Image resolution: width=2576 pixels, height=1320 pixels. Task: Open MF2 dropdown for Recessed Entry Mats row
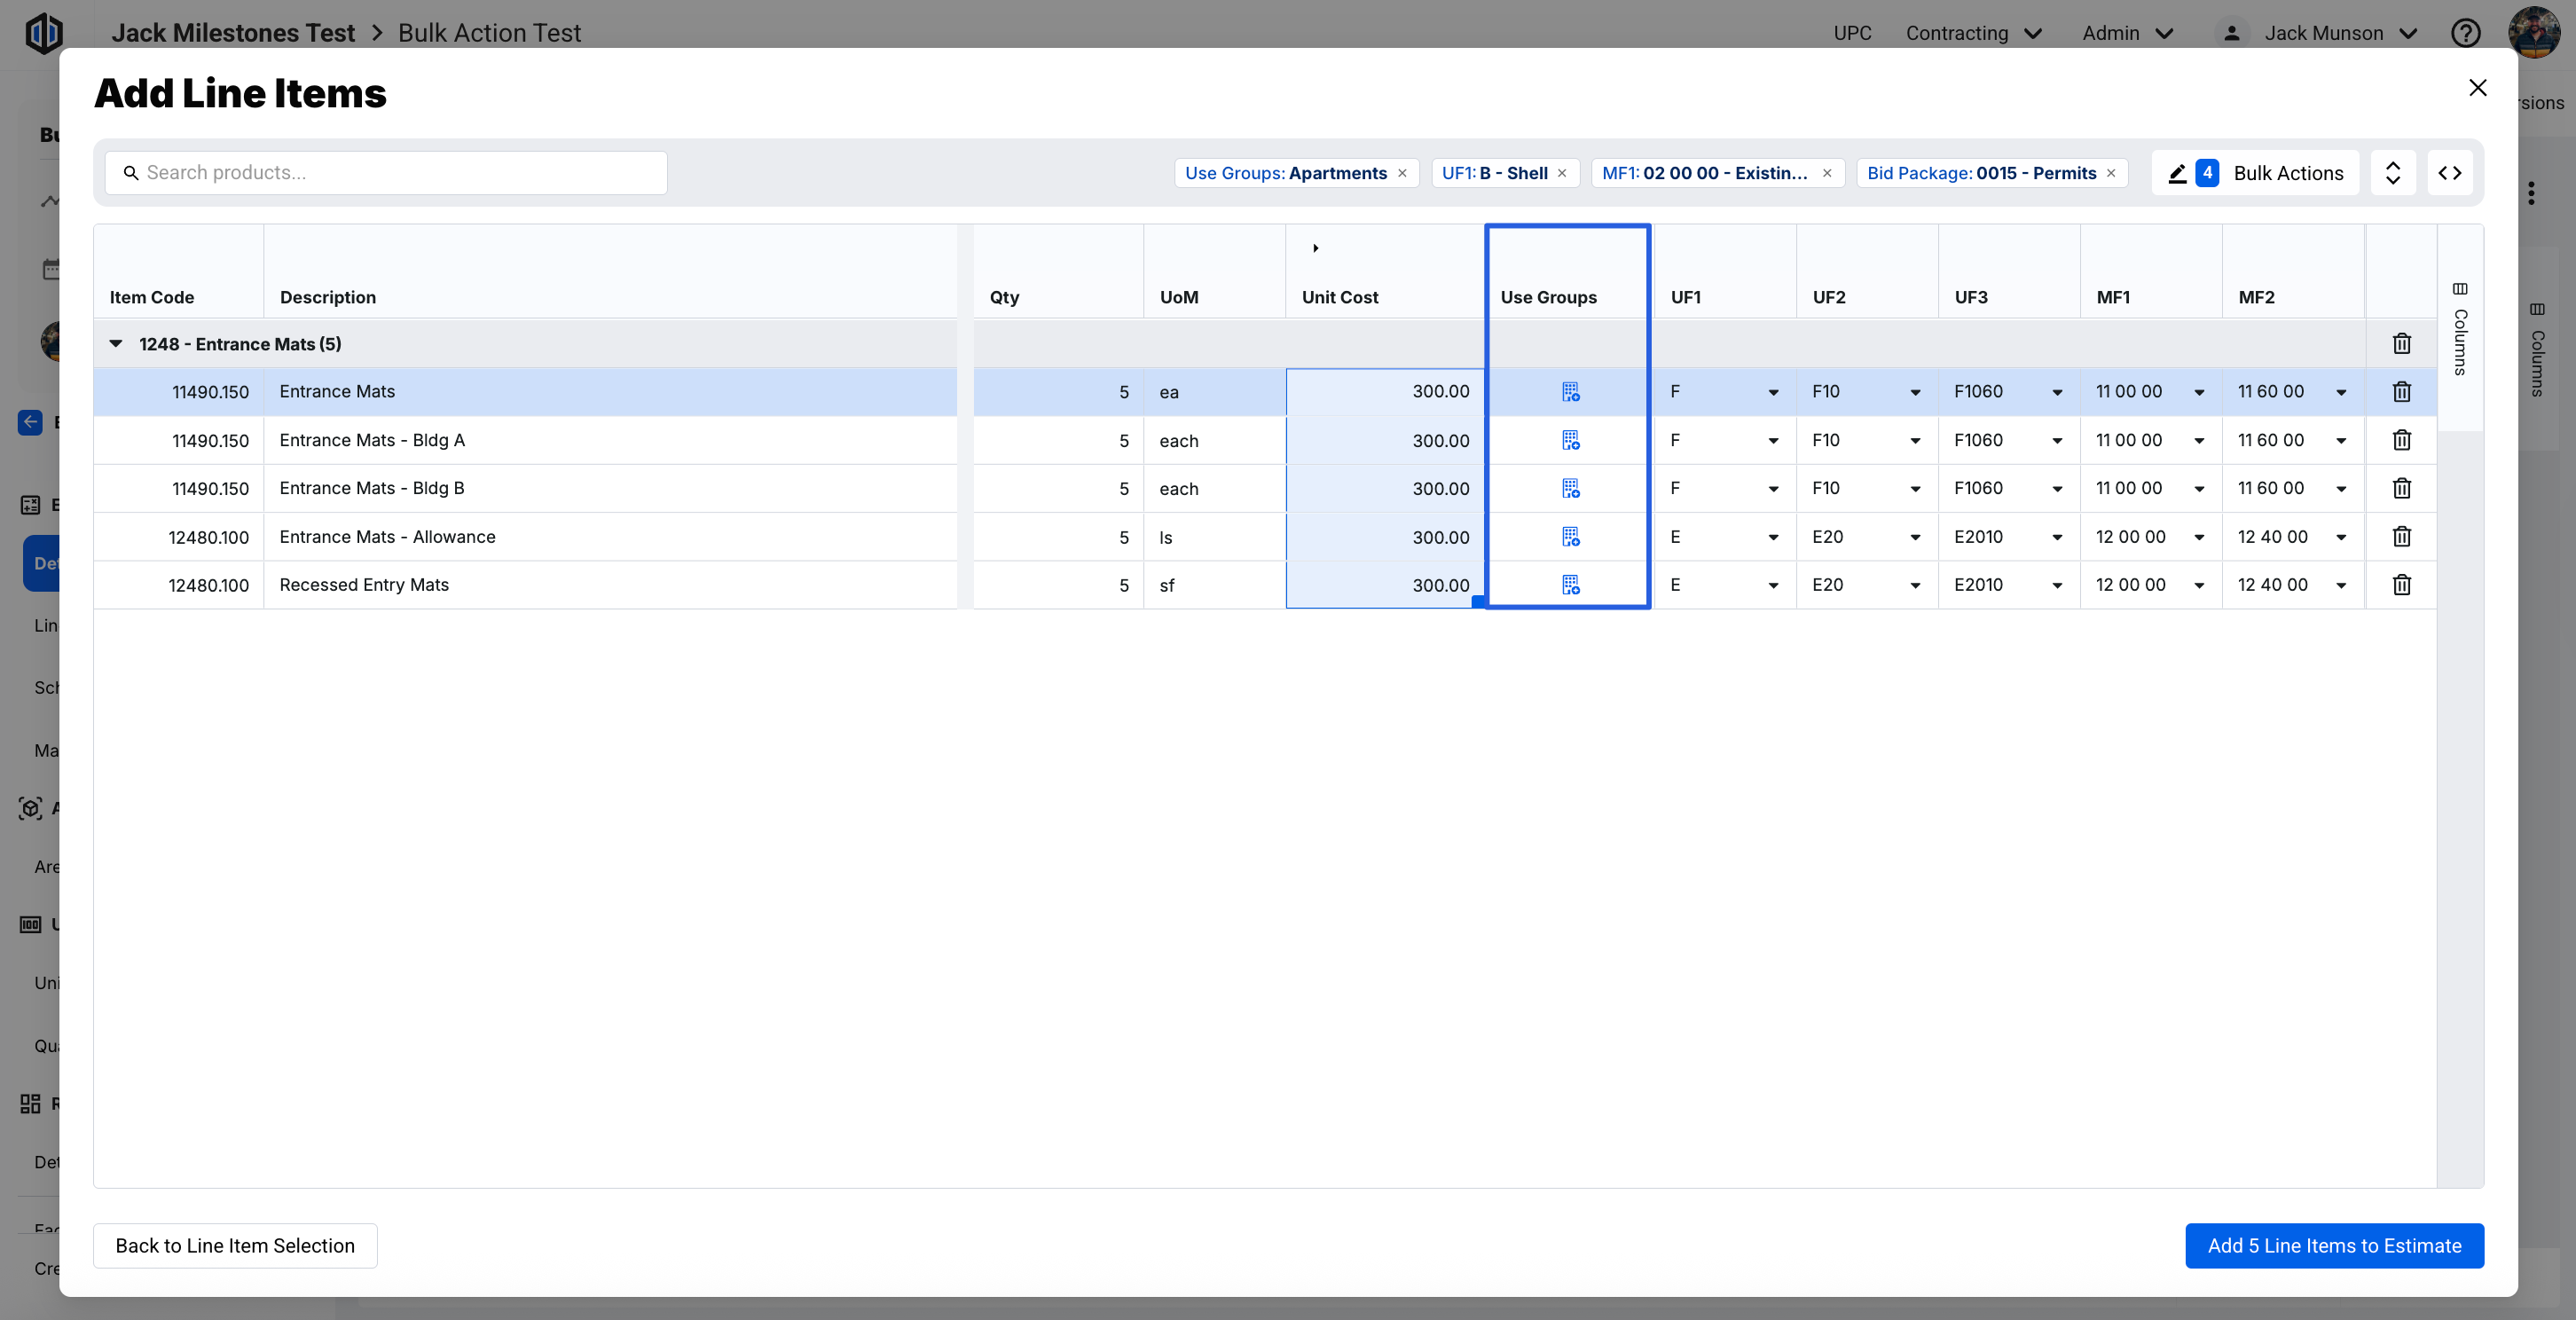pyautogui.click(x=2340, y=585)
